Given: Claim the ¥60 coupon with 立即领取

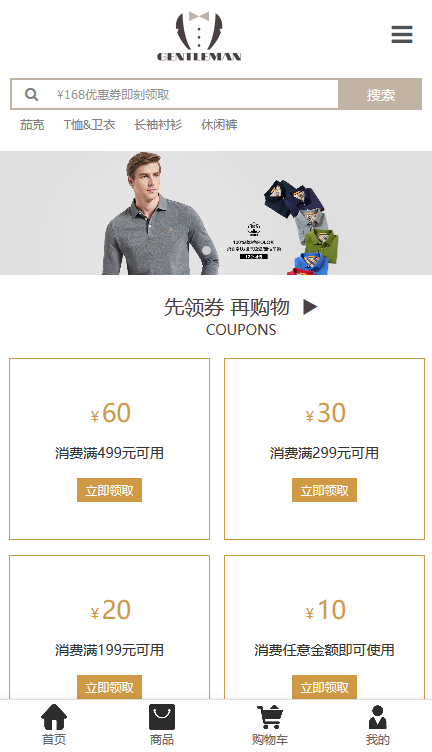Looking at the screenshot, I should [109, 490].
